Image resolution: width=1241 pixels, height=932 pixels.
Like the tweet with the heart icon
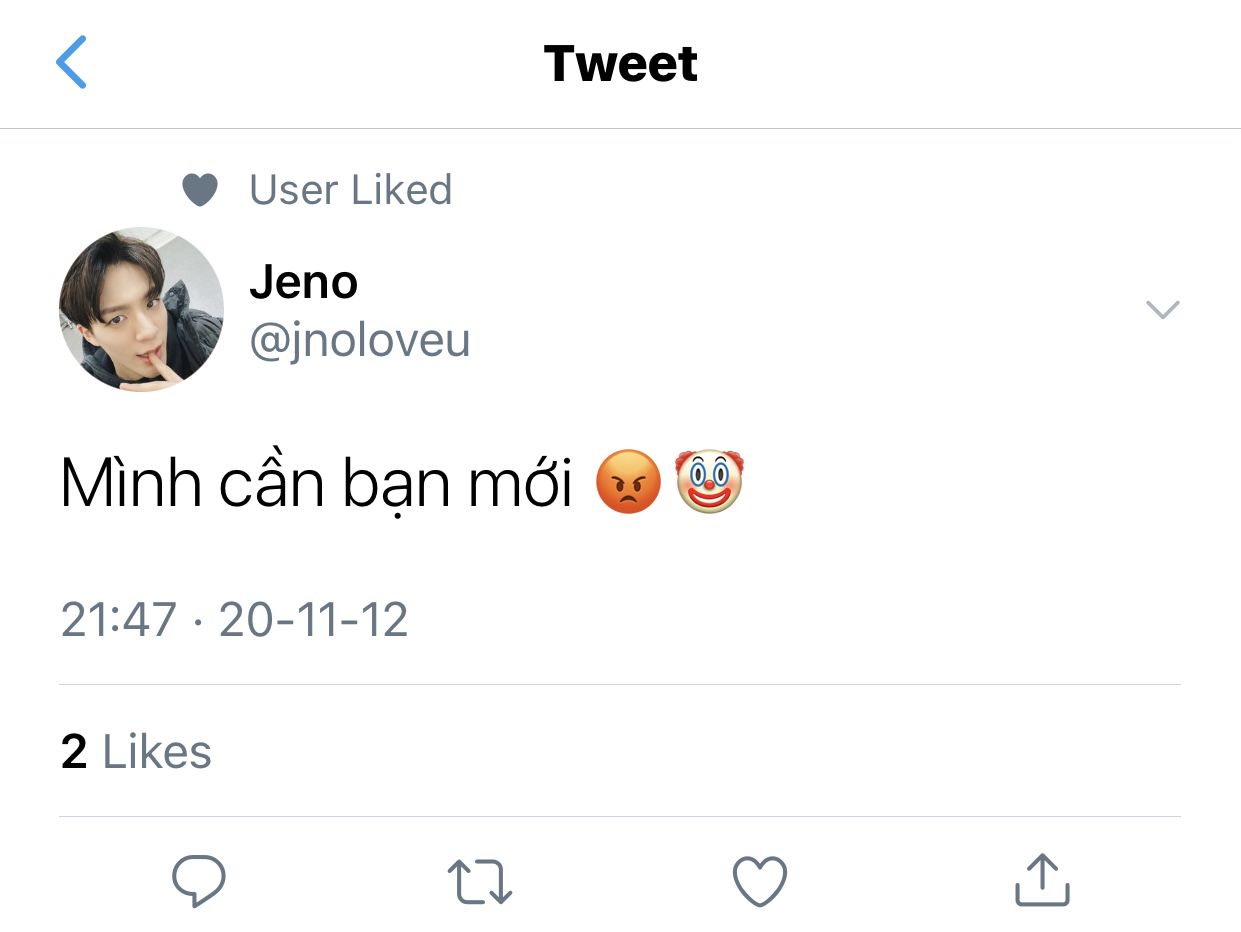coord(760,881)
